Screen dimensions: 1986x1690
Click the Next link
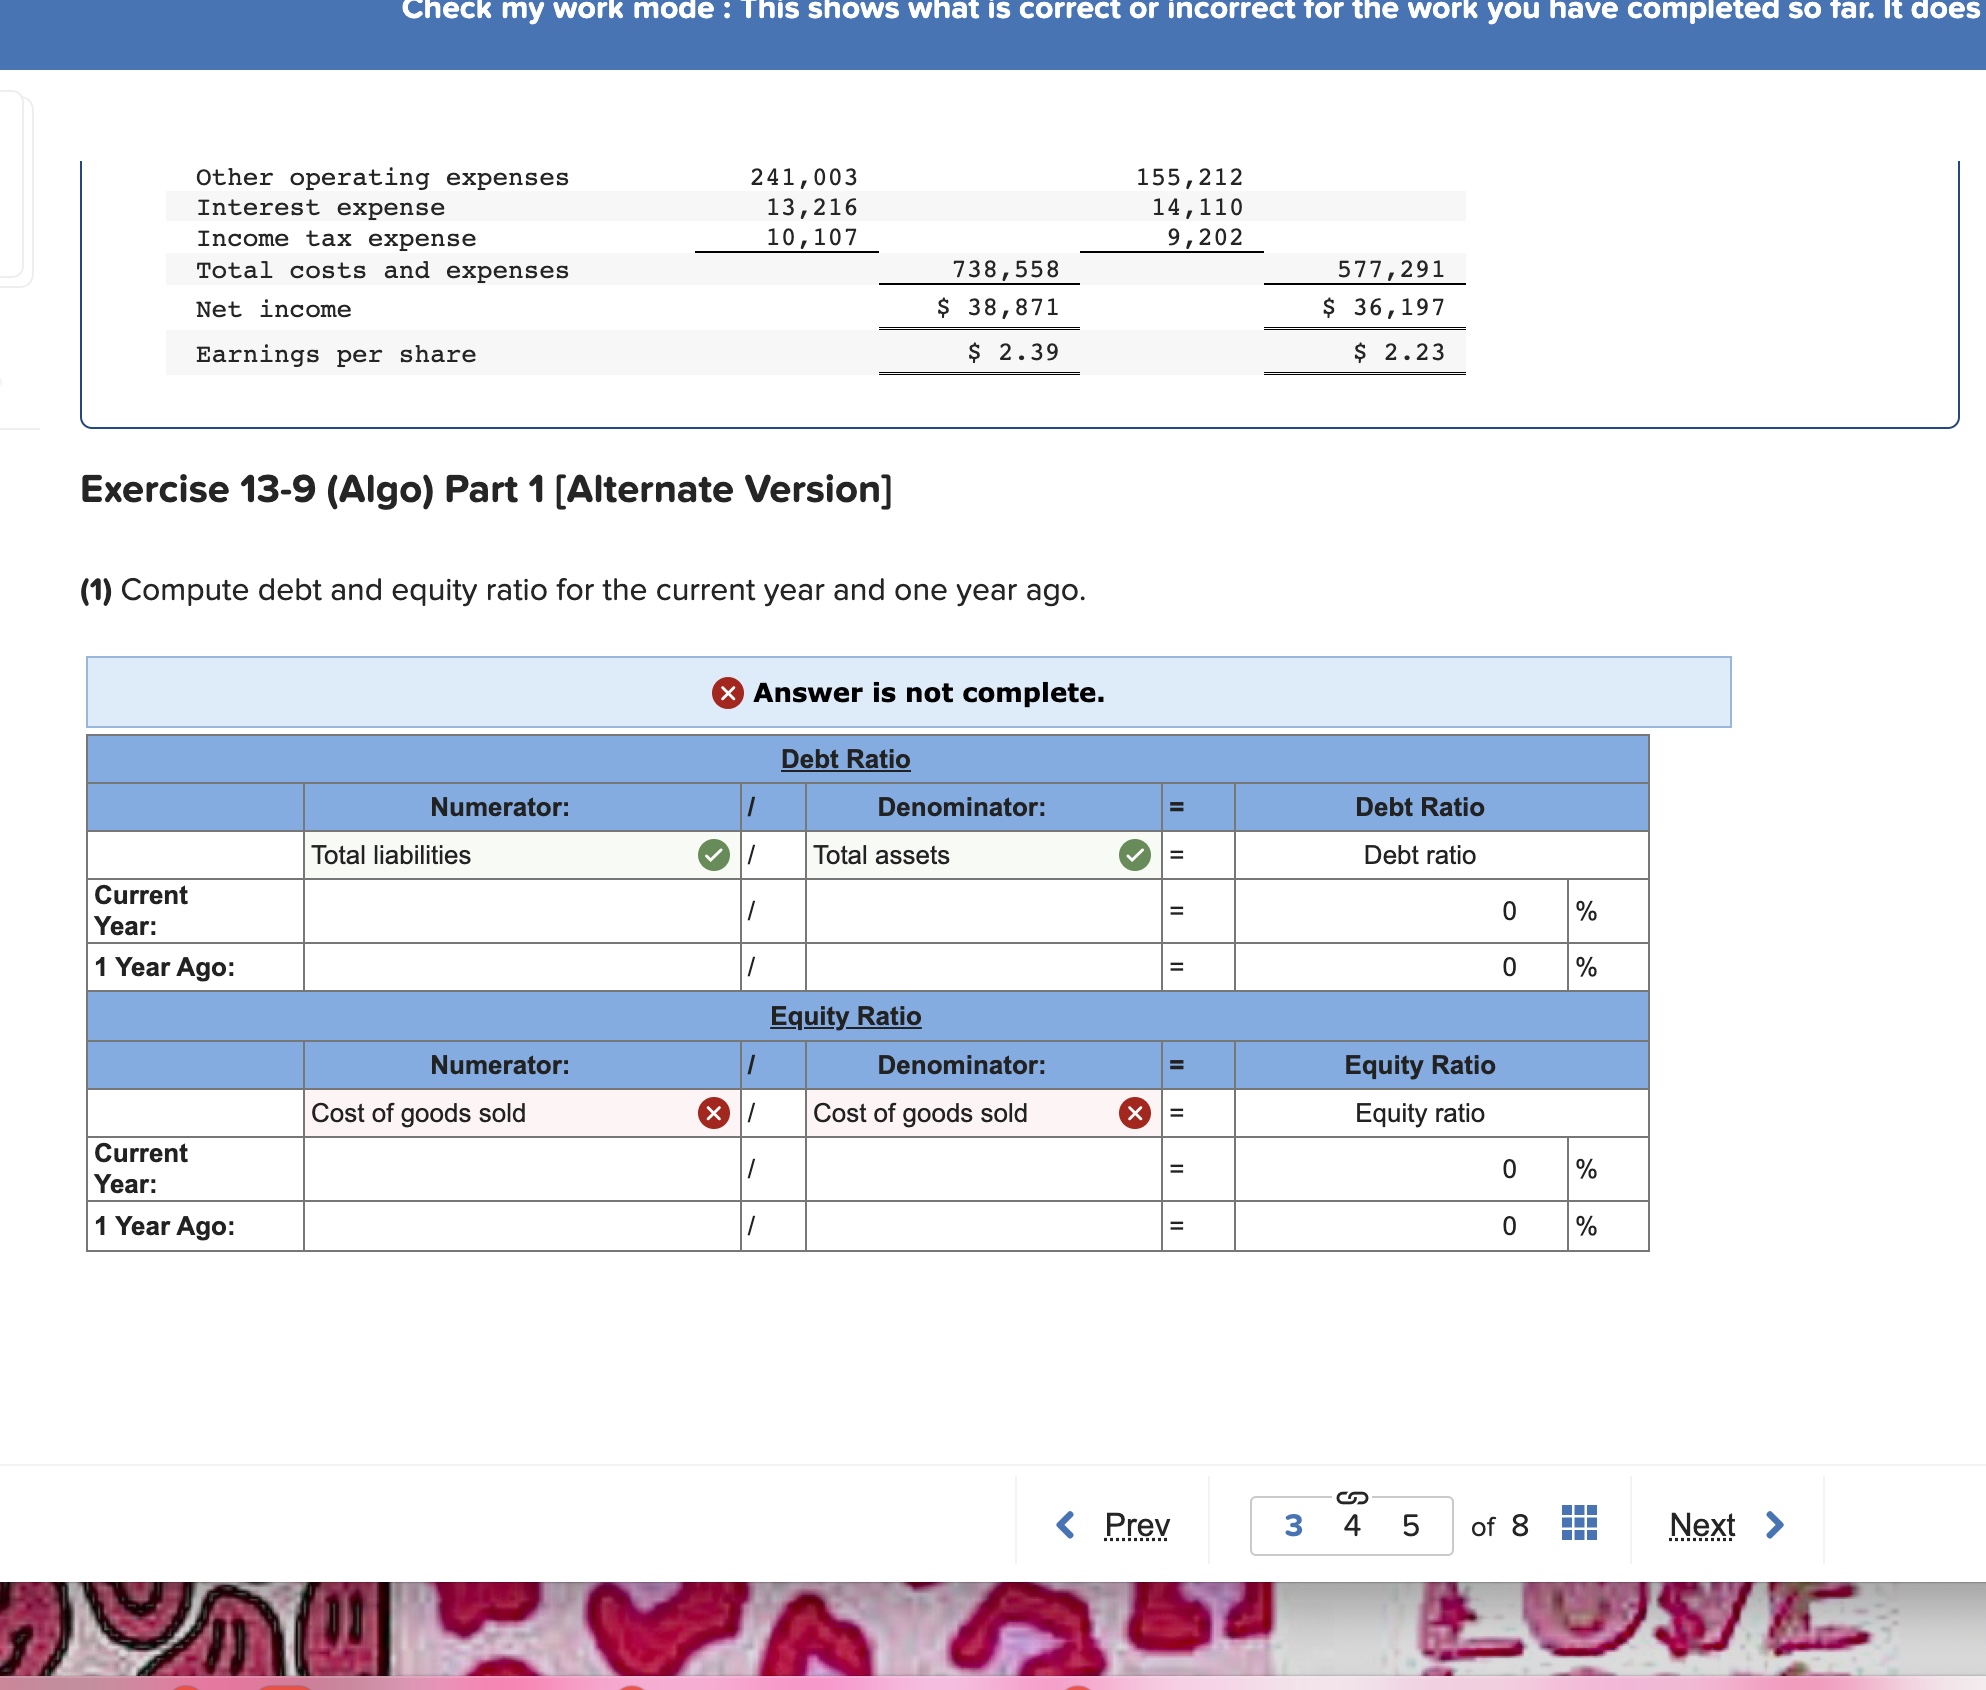(1702, 1525)
